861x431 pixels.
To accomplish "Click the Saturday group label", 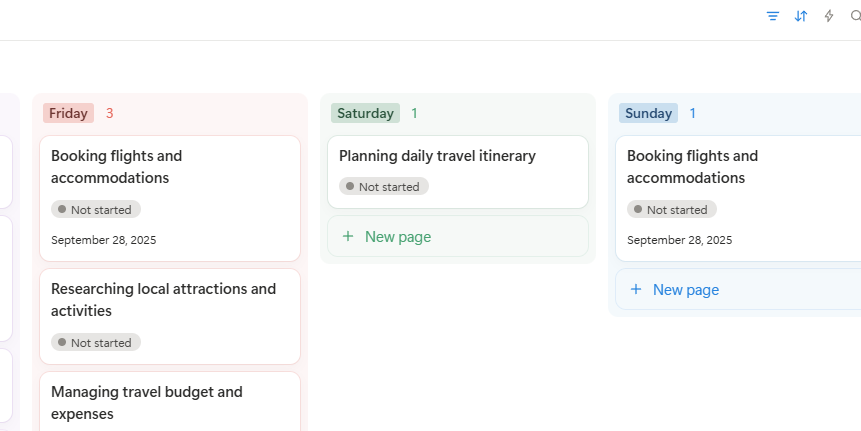I will click(365, 113).
